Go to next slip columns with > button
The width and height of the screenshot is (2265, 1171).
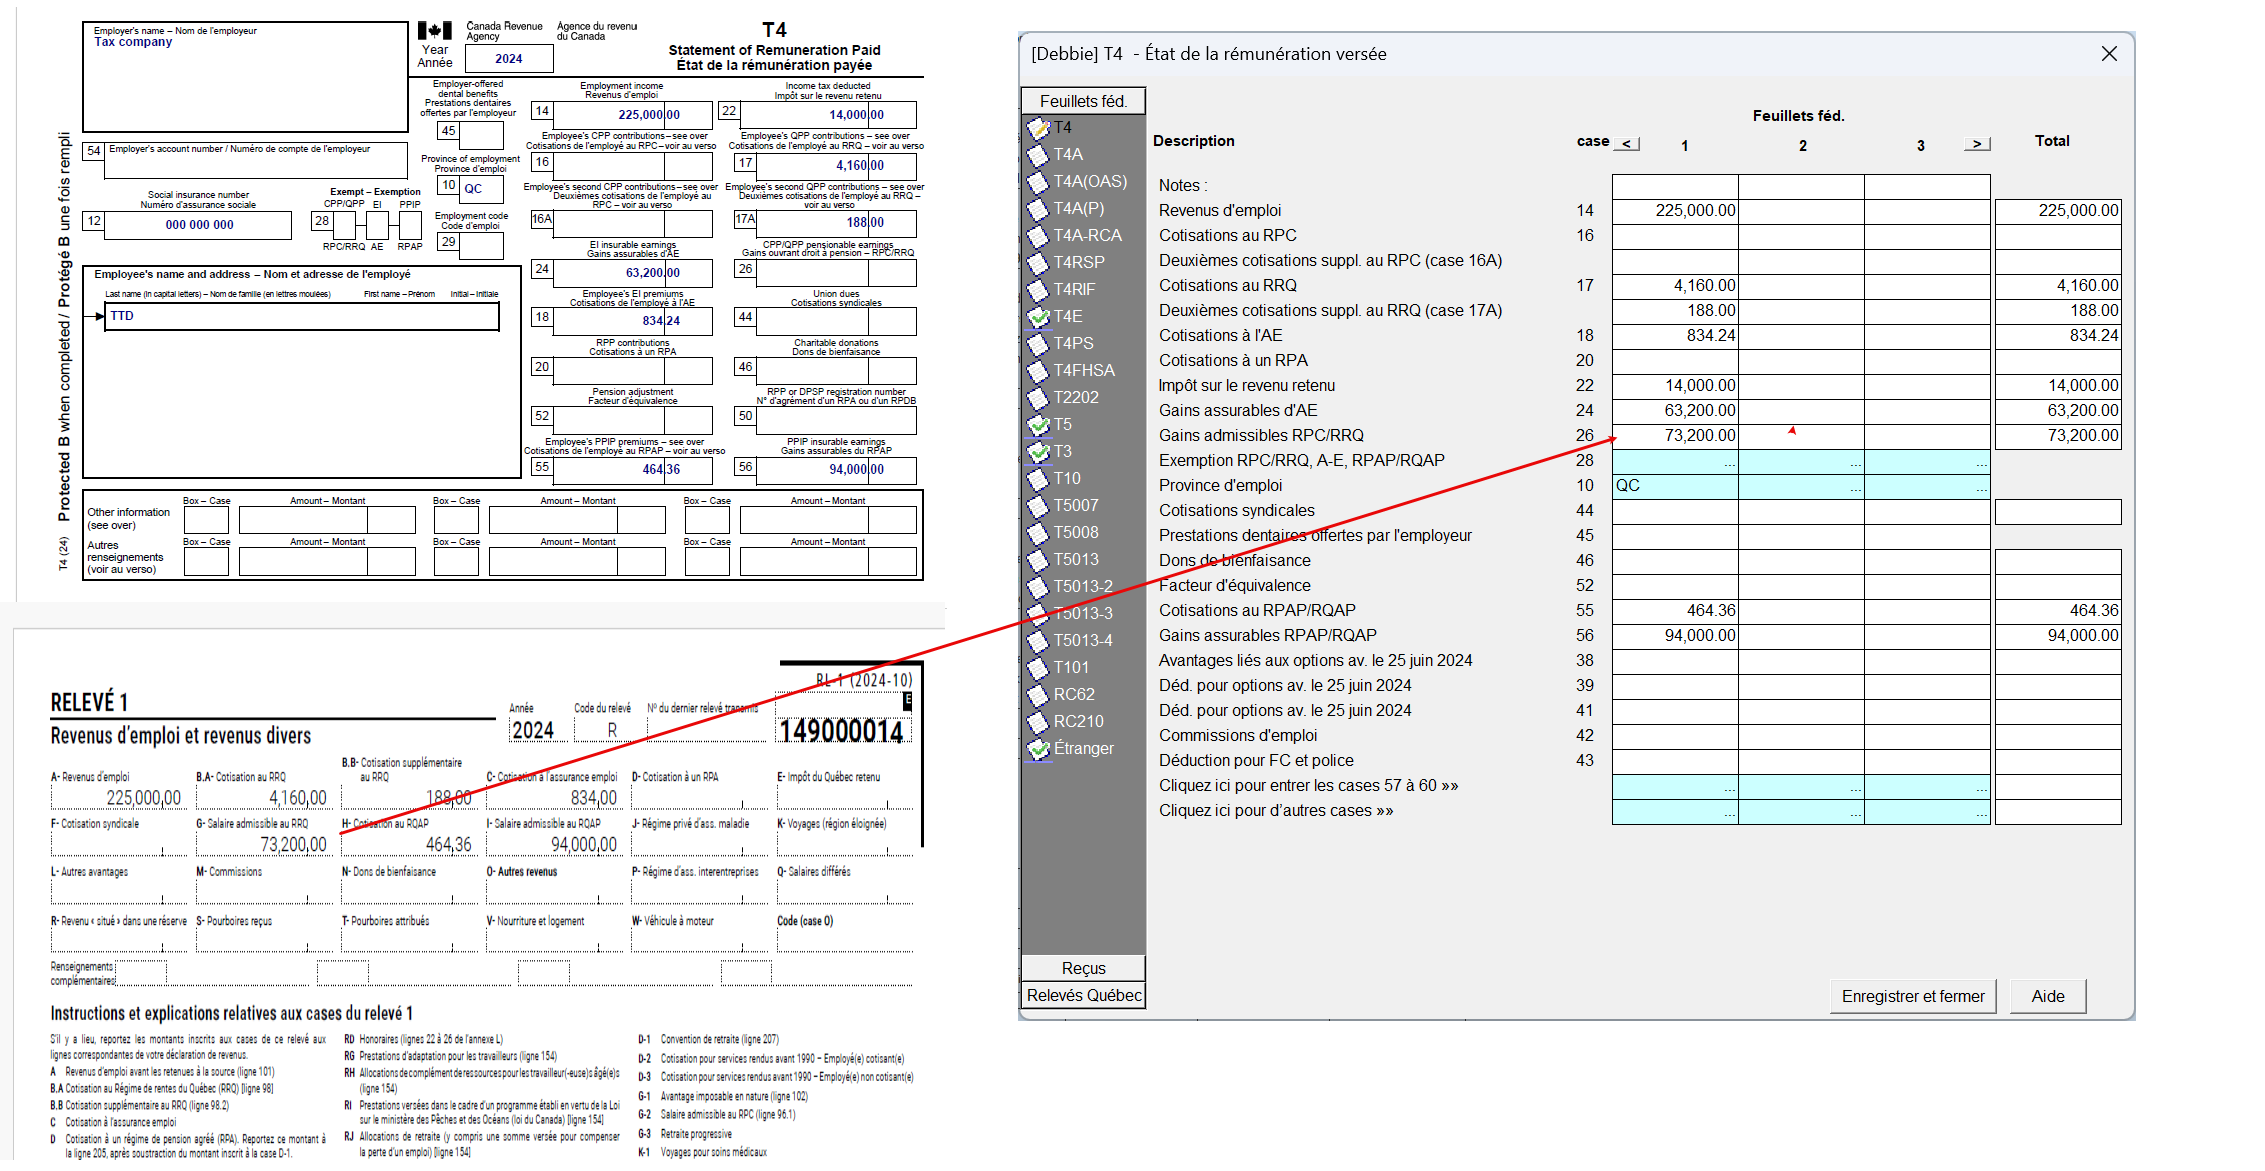(1977, 144)
